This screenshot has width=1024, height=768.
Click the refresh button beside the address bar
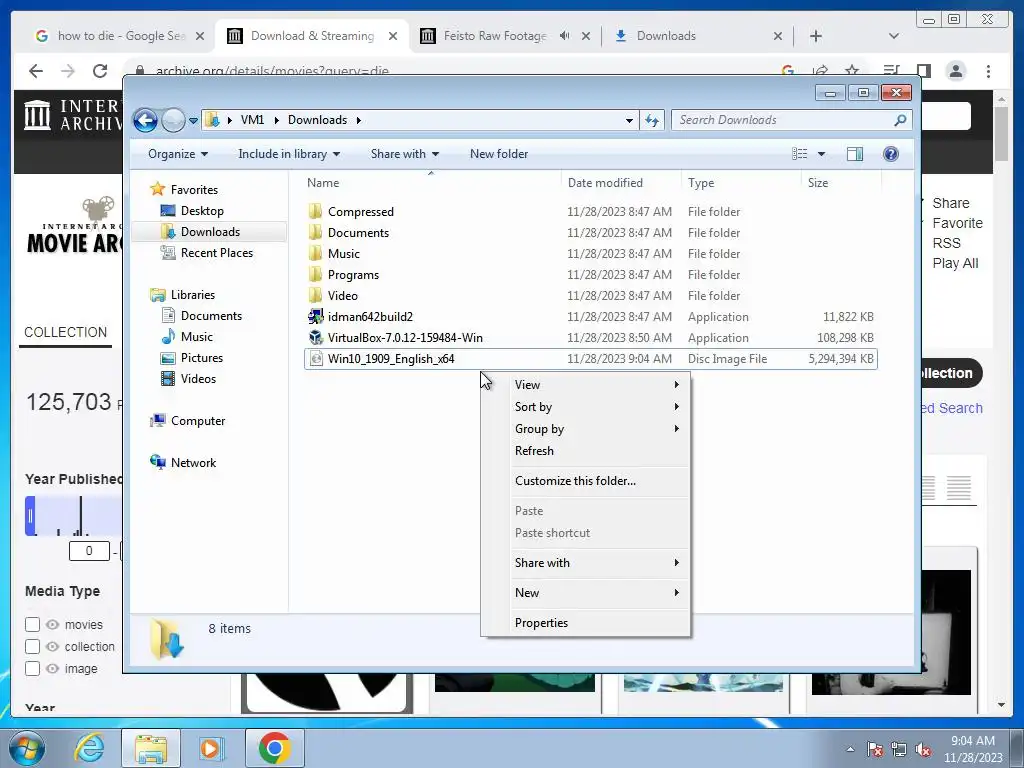pyautogui.click(x=652, y=120)
